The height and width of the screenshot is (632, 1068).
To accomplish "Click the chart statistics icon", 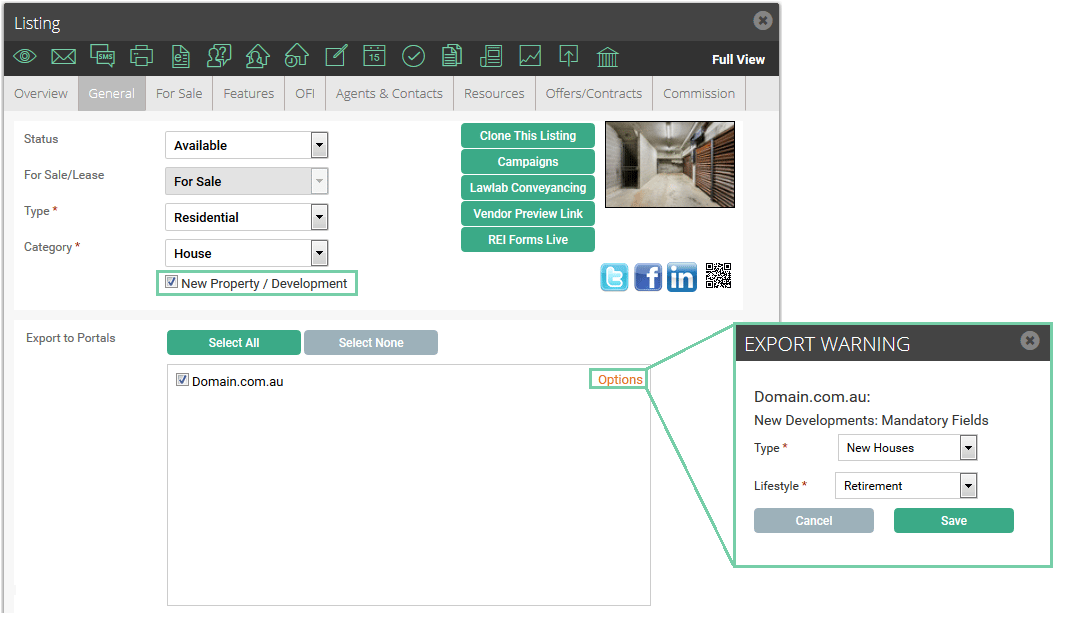I will coord(530,56).
